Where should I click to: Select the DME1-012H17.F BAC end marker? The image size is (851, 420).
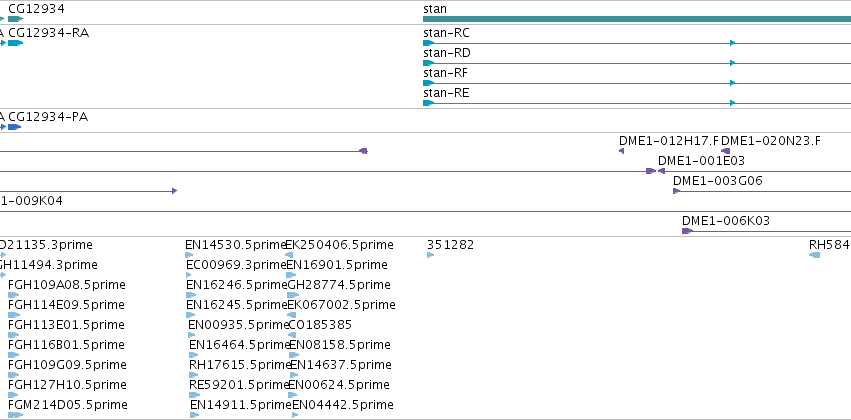(x=621, y=151)
